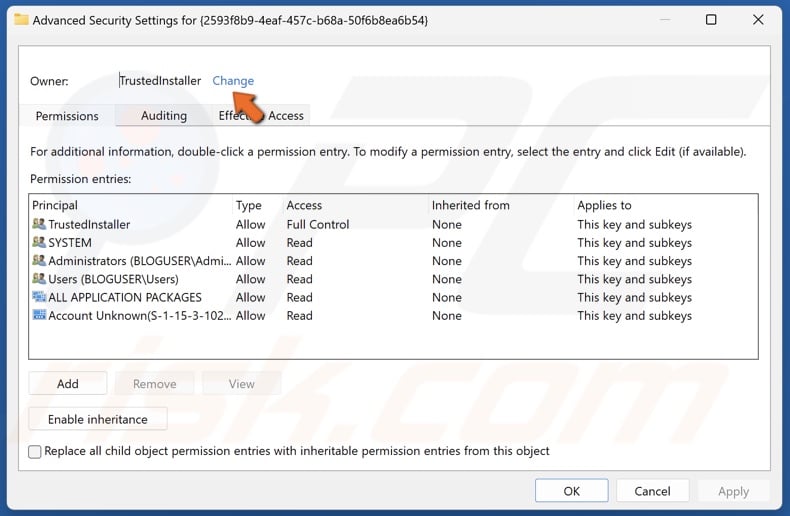Click the Users group icon
This screenshot has width=790, height=516.
click(x=39, y=279)
